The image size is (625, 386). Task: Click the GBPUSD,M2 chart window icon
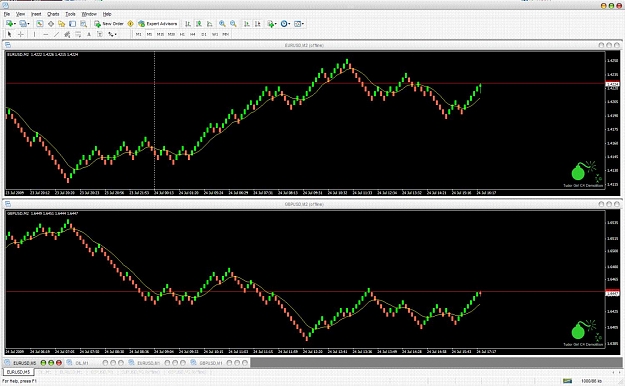tap(8, 204)
